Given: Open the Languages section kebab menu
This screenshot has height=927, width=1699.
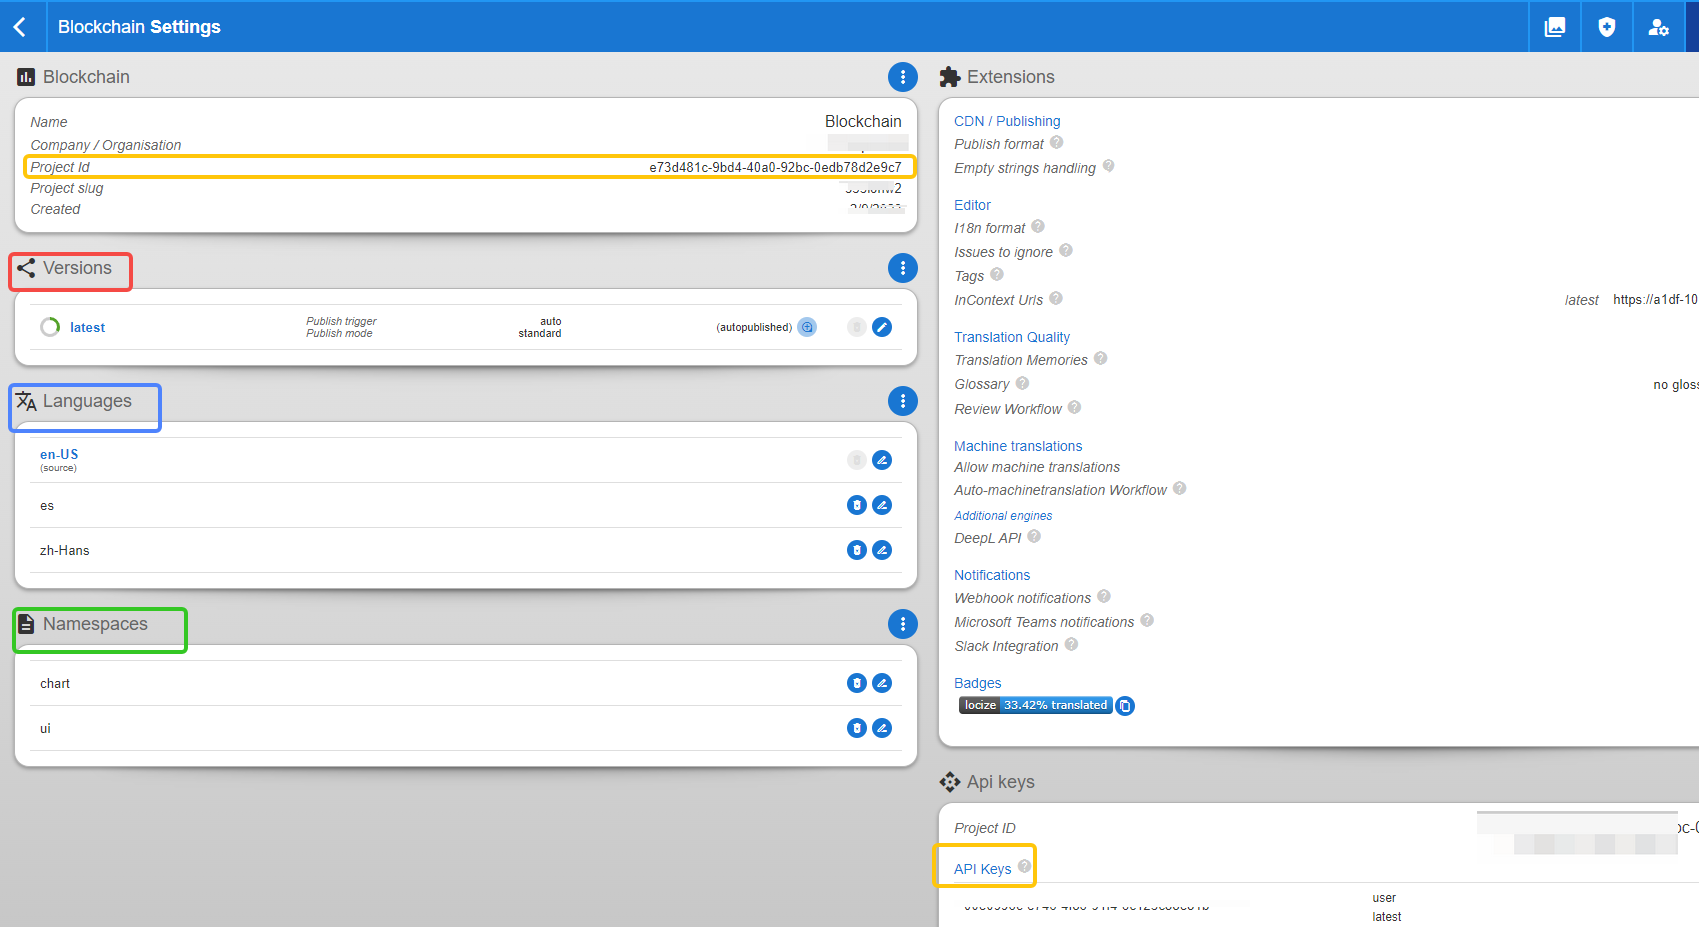Looking at the screenshot, I should pyautogui.click(x=903, y=401).
